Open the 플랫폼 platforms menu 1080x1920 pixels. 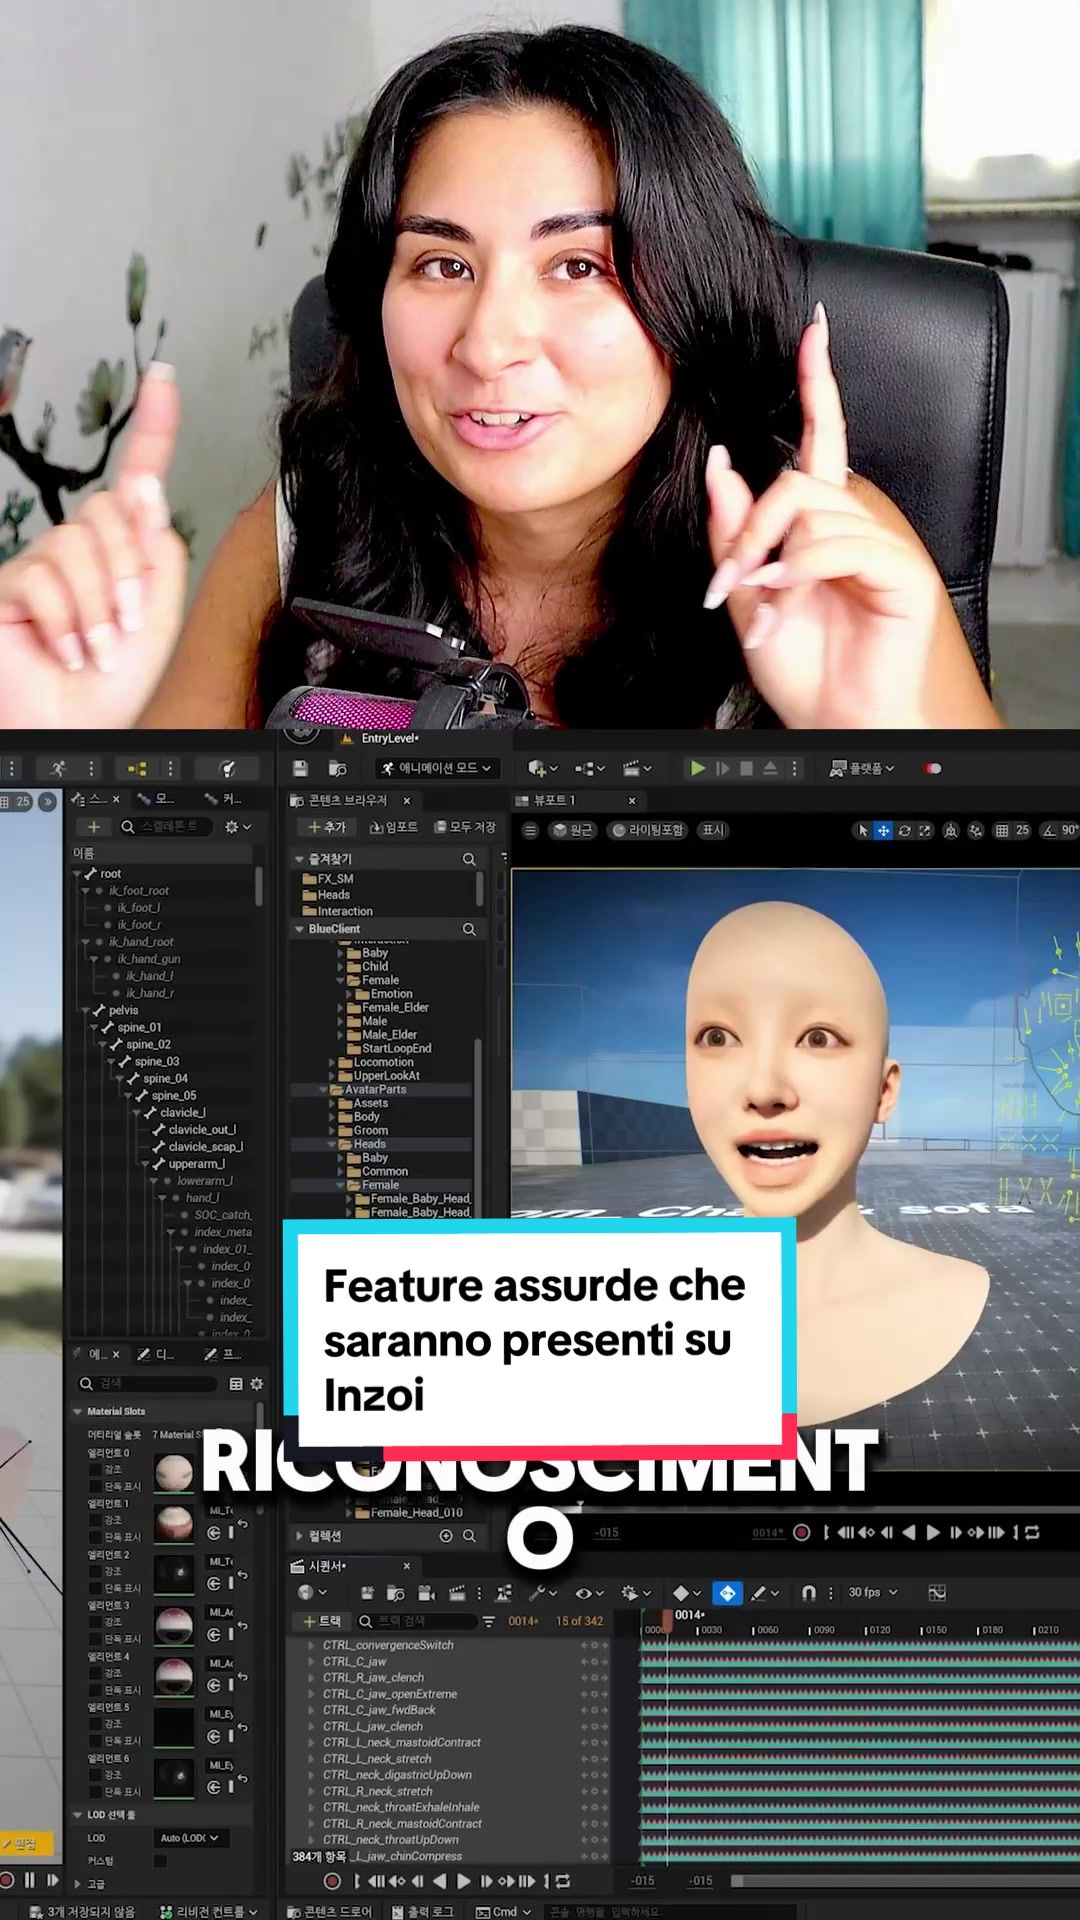[x=862, y=768]
